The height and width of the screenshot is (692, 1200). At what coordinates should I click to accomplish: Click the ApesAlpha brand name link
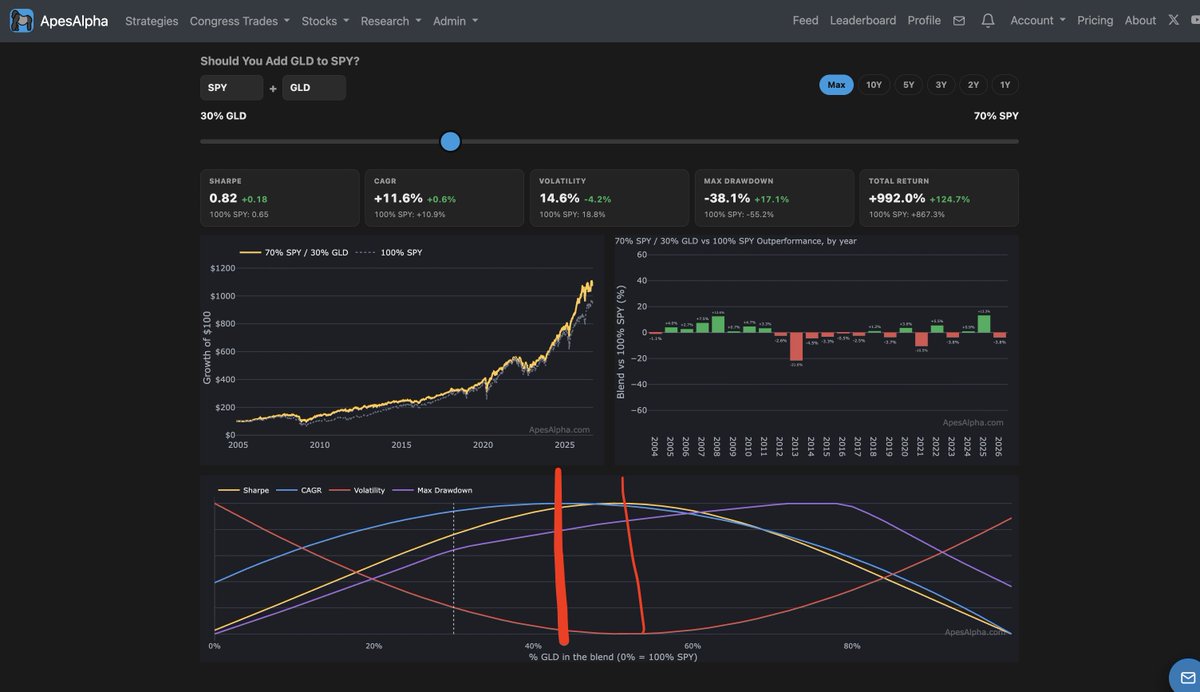(x=74, y=20)
